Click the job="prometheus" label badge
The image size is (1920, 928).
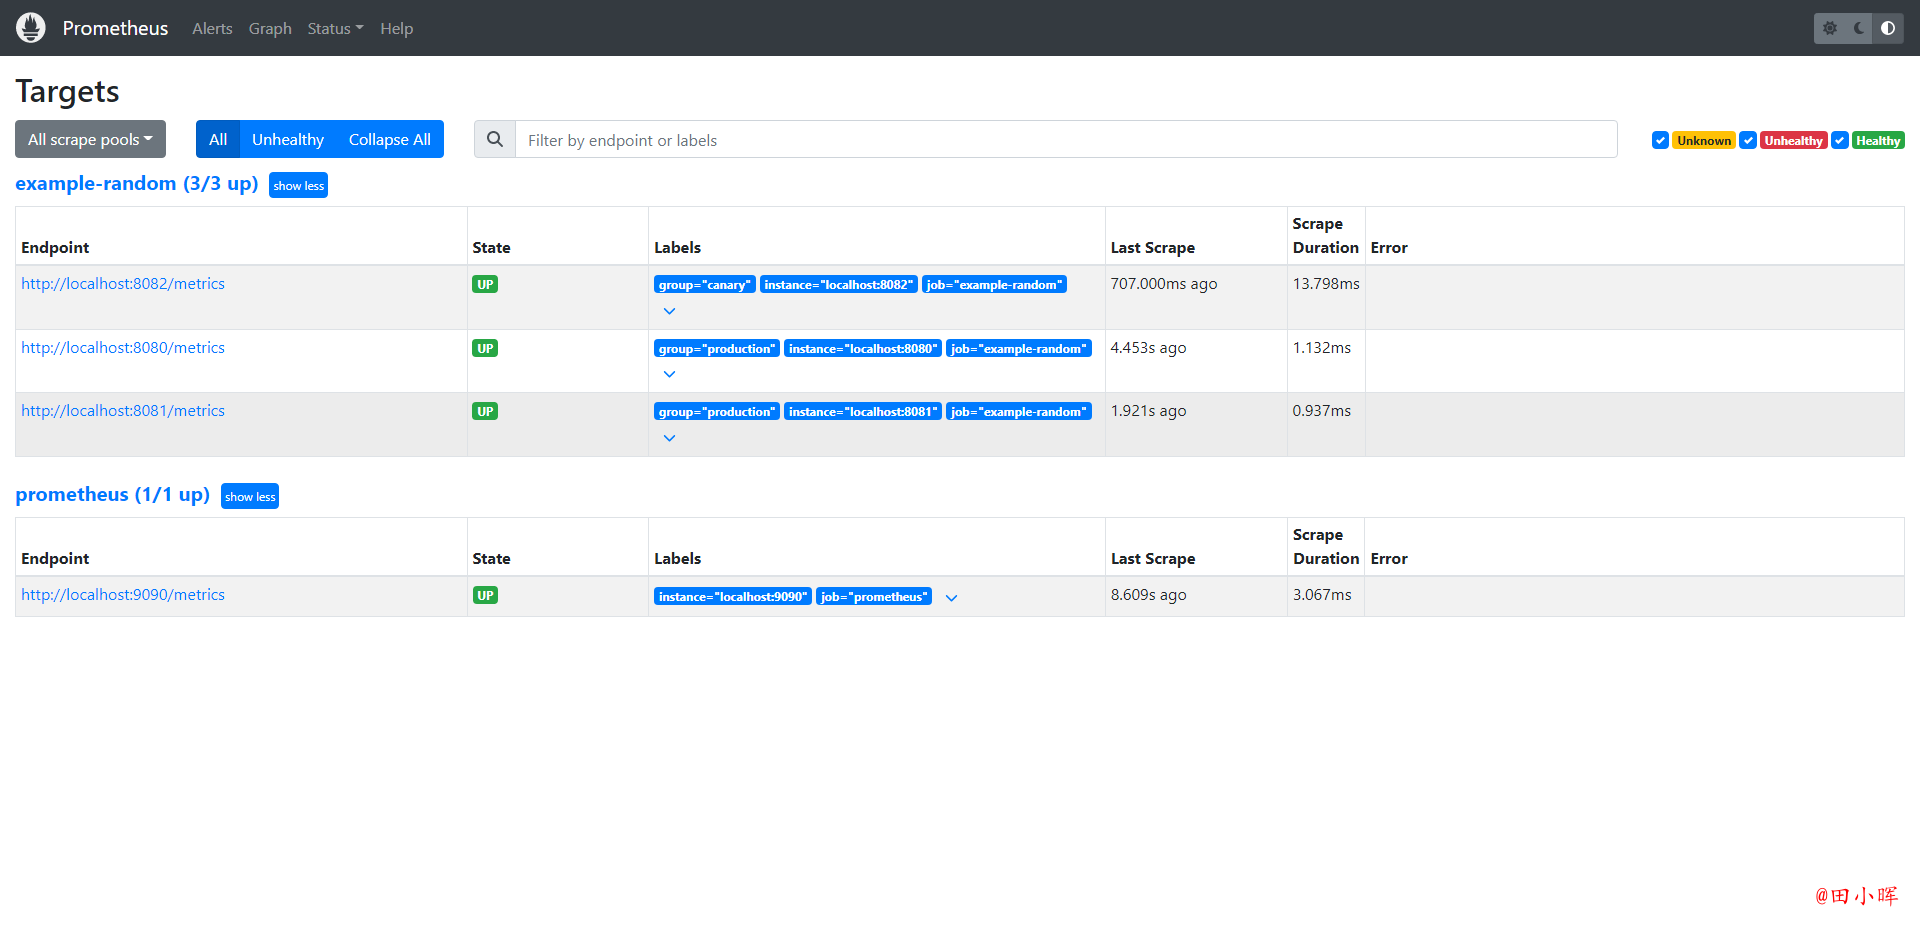click(874, 597)
